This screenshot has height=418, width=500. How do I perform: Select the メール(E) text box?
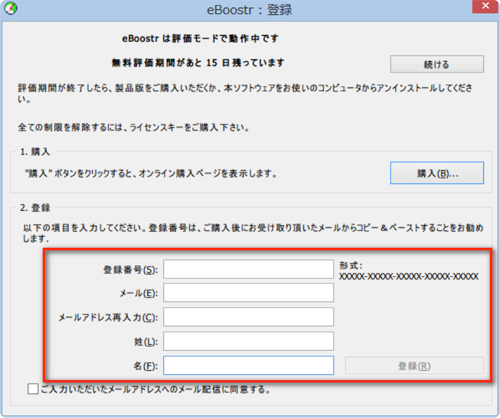tap(248, 293)
